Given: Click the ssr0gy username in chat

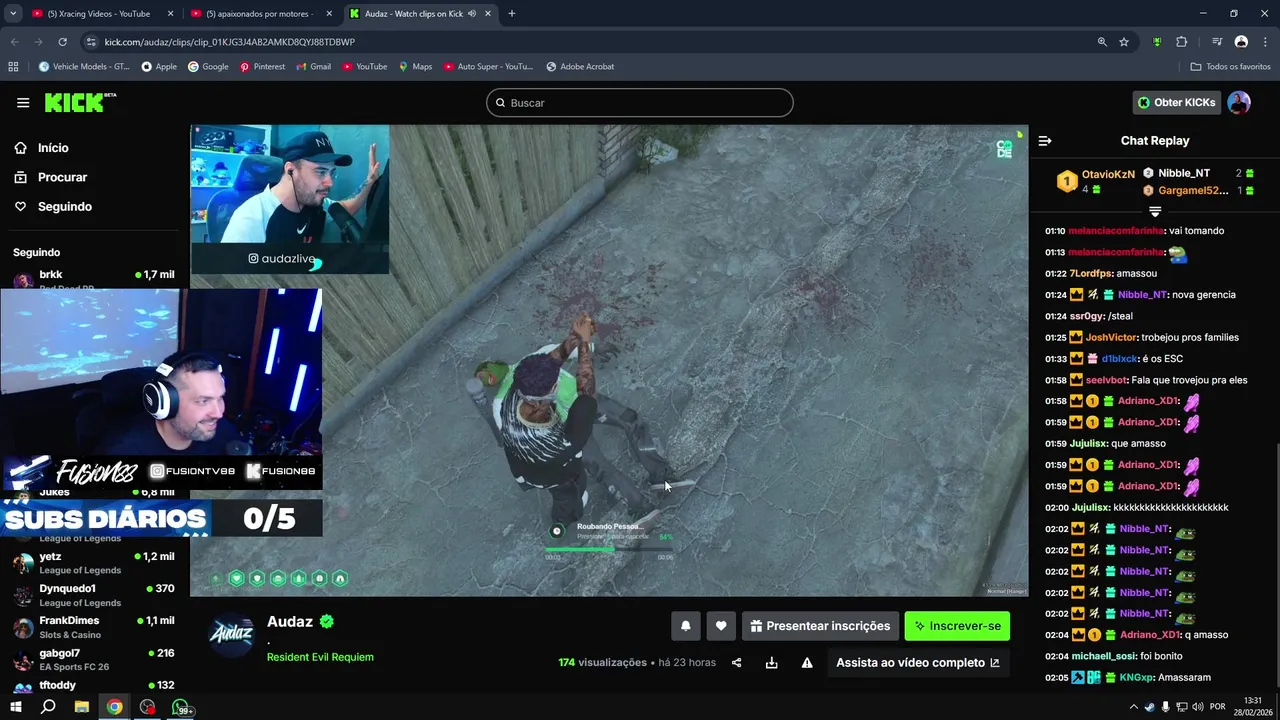Looking at the screenshot, I should coord(1086,316).
